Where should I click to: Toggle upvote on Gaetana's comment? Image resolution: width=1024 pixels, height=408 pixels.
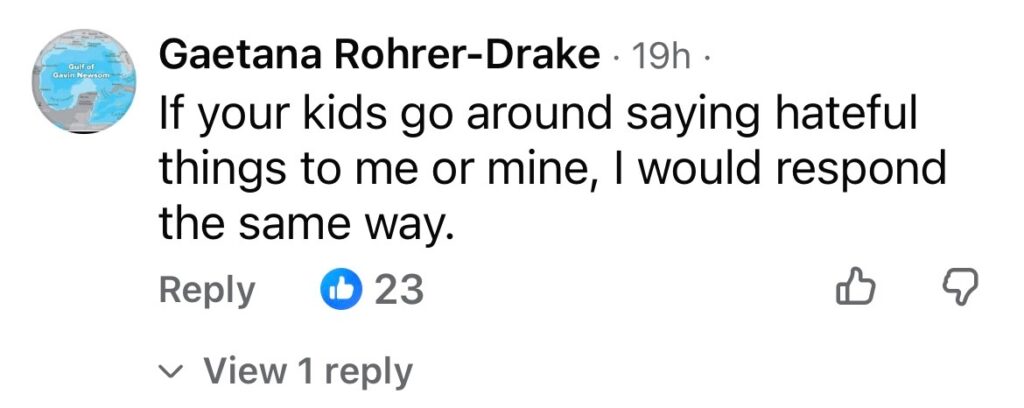pyautogui.click(x=854, y=290)
